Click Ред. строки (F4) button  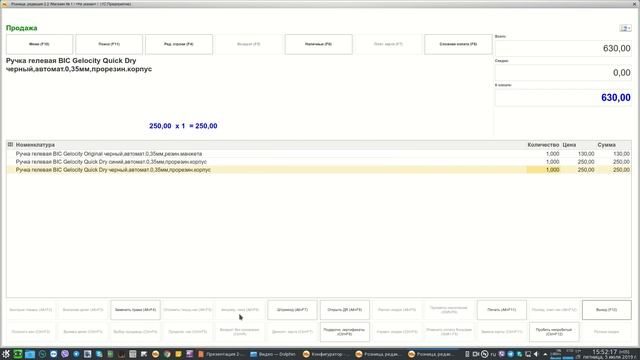[179, 44]
